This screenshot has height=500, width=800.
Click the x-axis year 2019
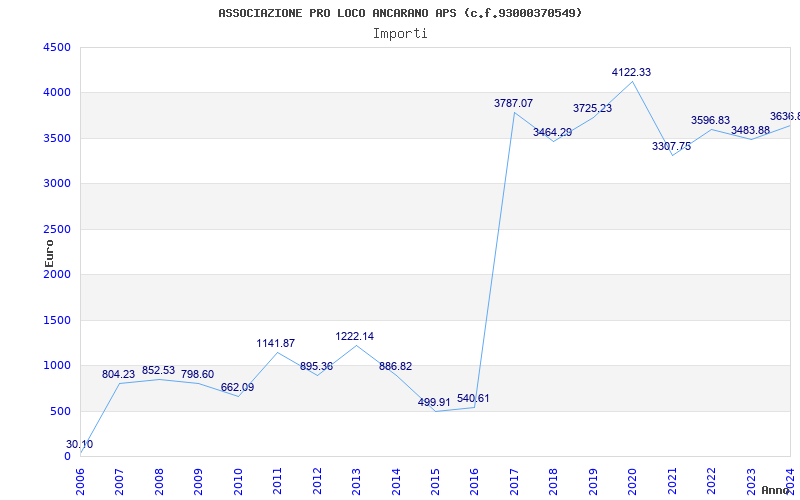593,482
